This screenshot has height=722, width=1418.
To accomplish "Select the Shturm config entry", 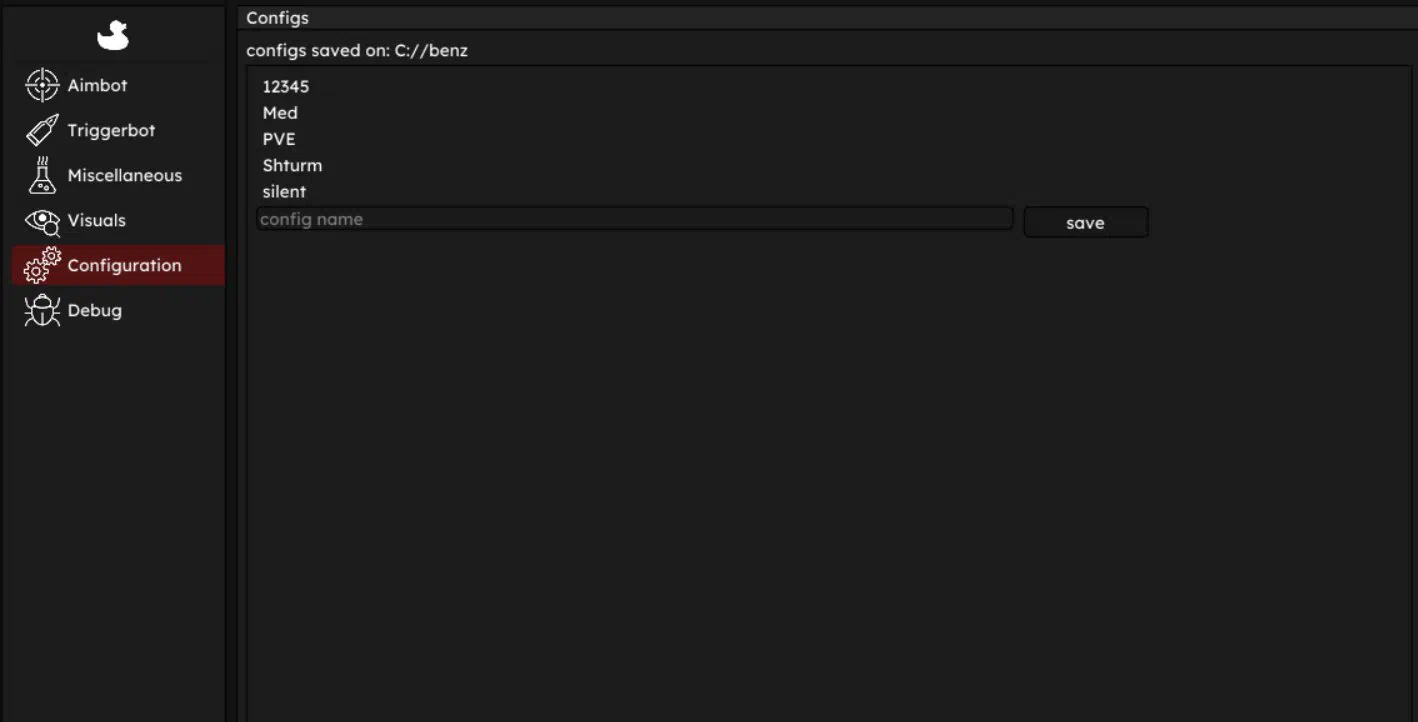I will click(x=292, y=165).
